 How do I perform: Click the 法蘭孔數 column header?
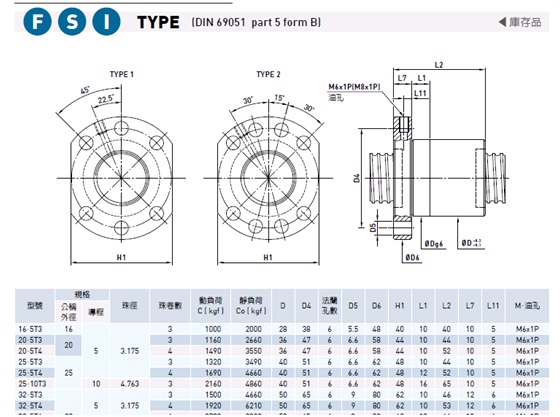pyautogui.click(x=329, y=306)
